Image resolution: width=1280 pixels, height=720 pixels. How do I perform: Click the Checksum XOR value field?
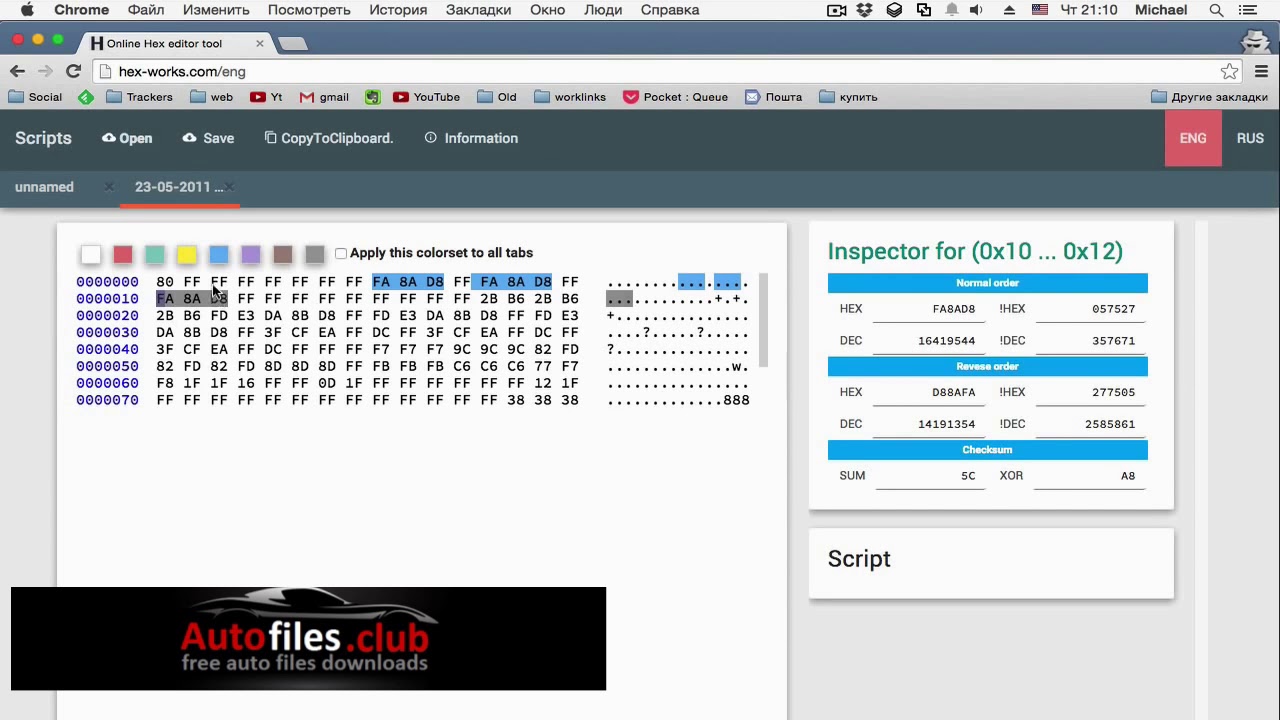click(1090, 476)
